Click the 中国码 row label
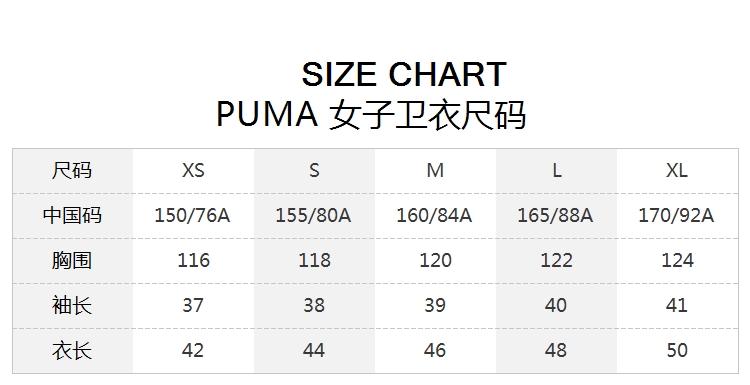 click(x=72, y=215)
